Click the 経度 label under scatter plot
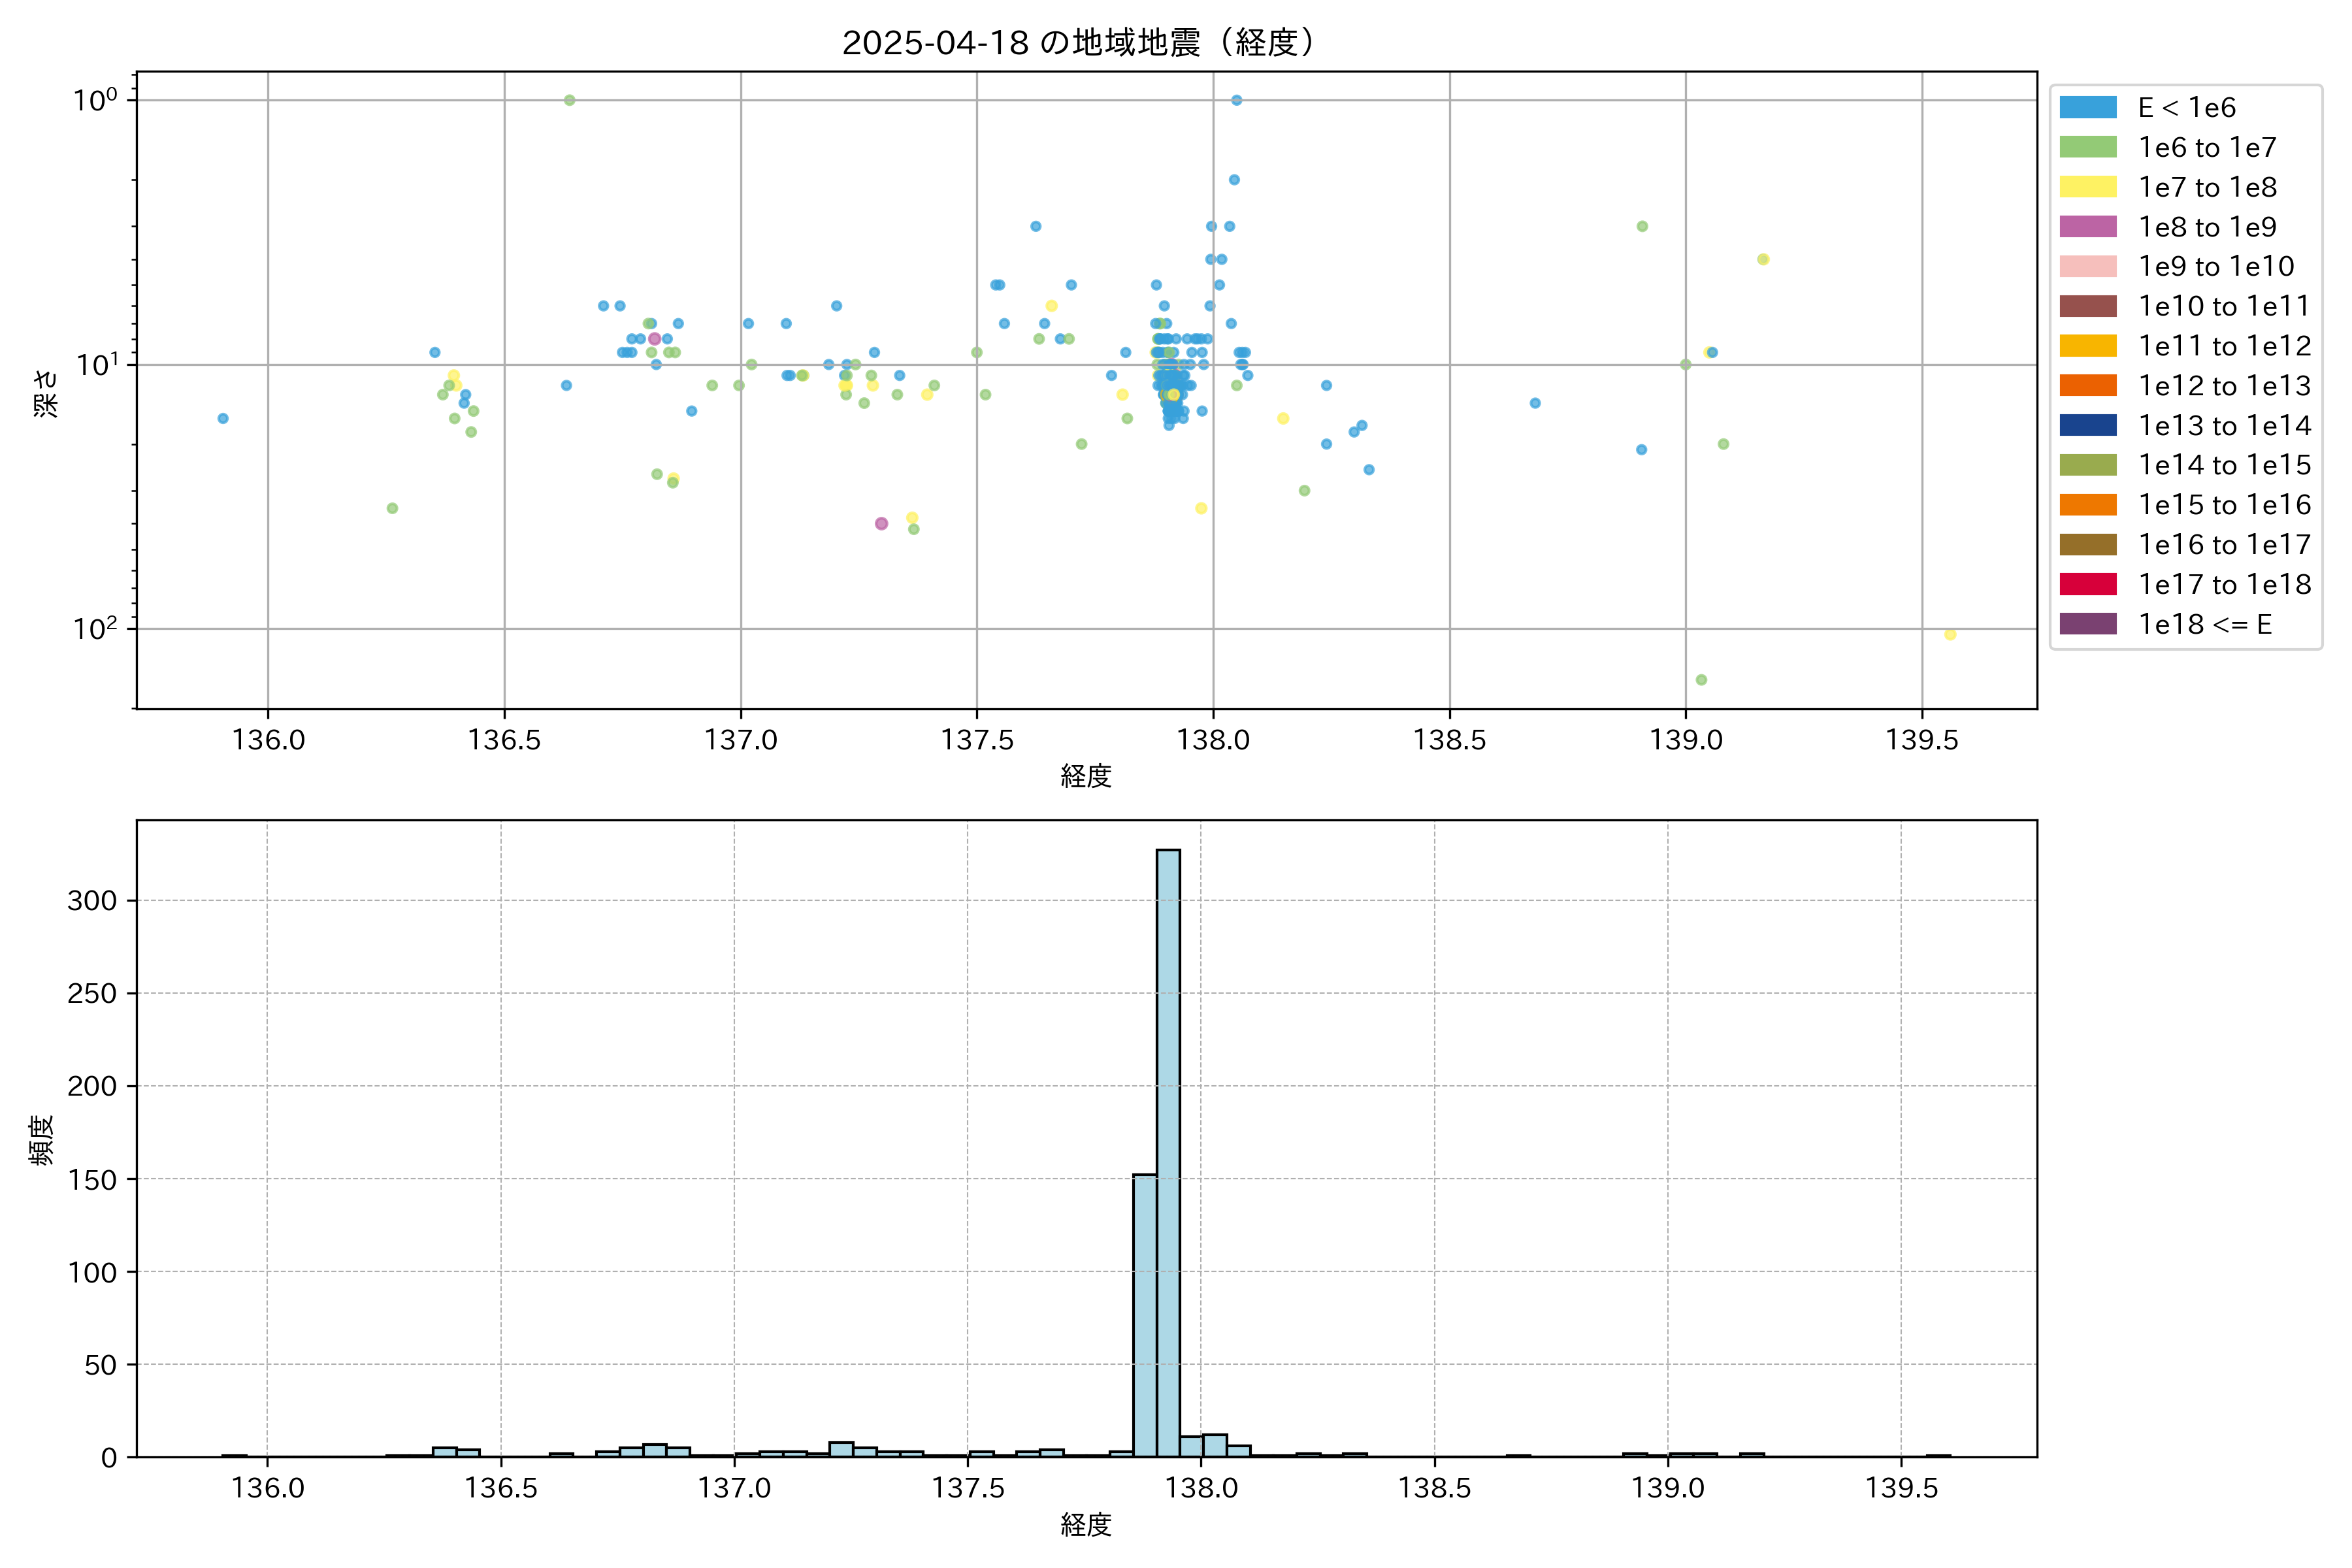This screenshot has height=1568, width=2352. [1086, 776]
